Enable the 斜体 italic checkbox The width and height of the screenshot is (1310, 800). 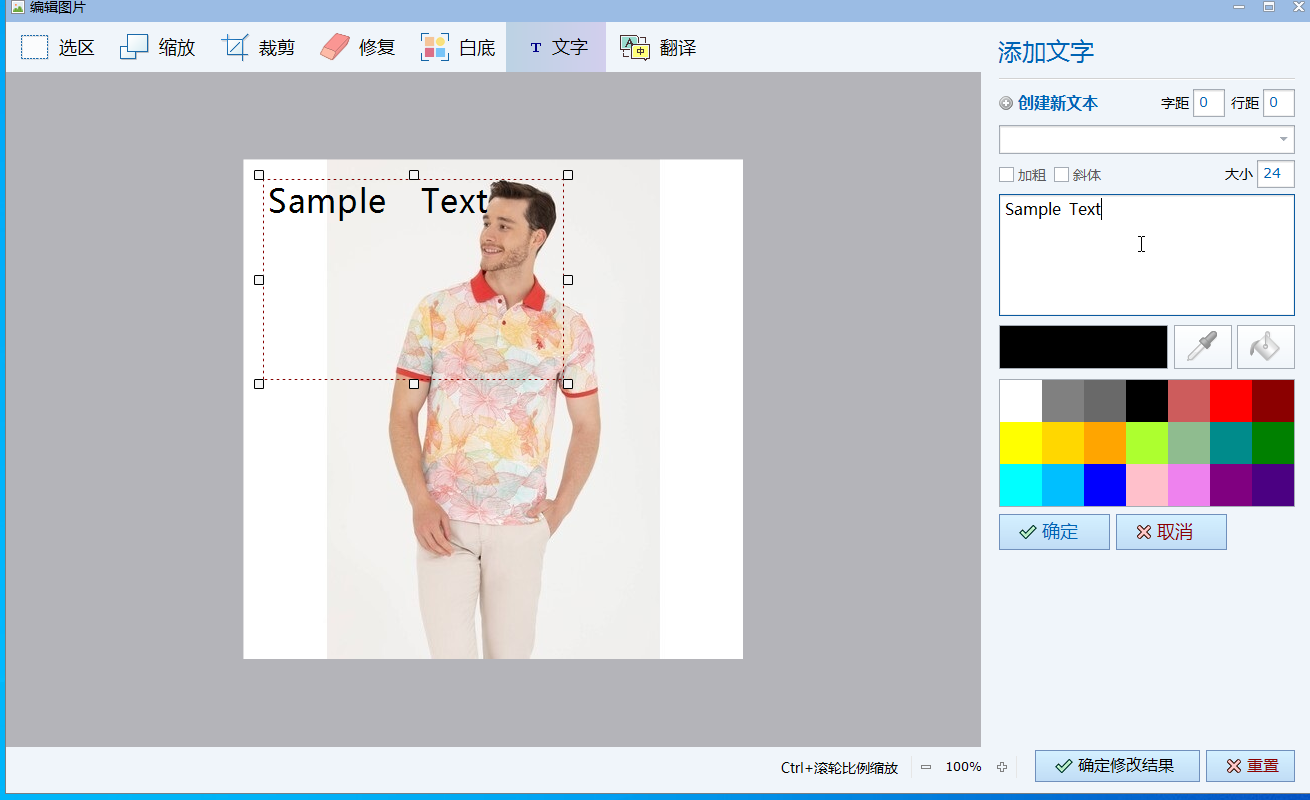pos(1062,175)
